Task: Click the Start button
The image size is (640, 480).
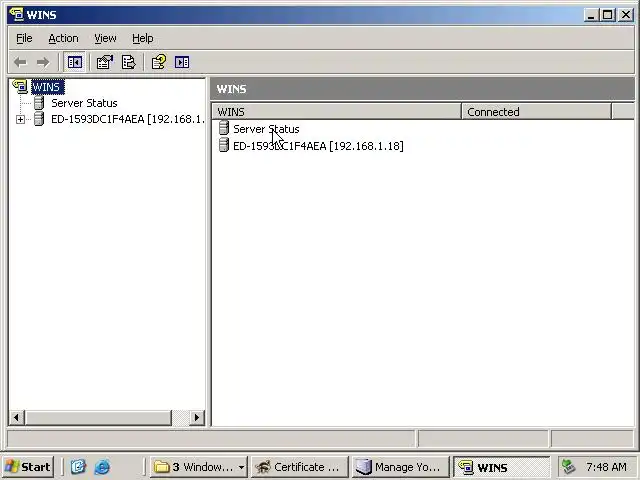Action: [x=28, y=467]
